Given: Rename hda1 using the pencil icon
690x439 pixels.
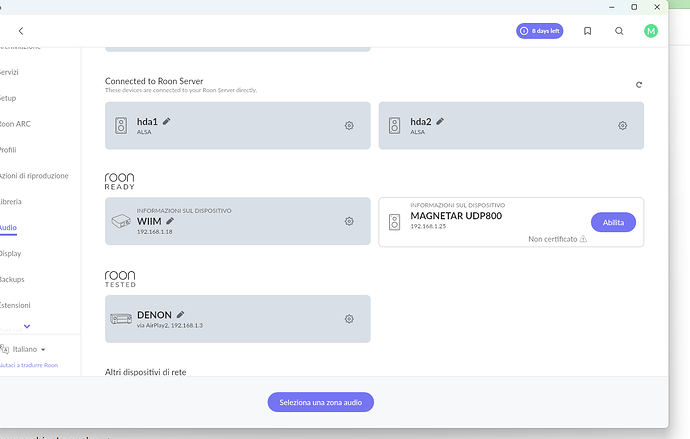Looking at the screenshot, I should [168, 120].
